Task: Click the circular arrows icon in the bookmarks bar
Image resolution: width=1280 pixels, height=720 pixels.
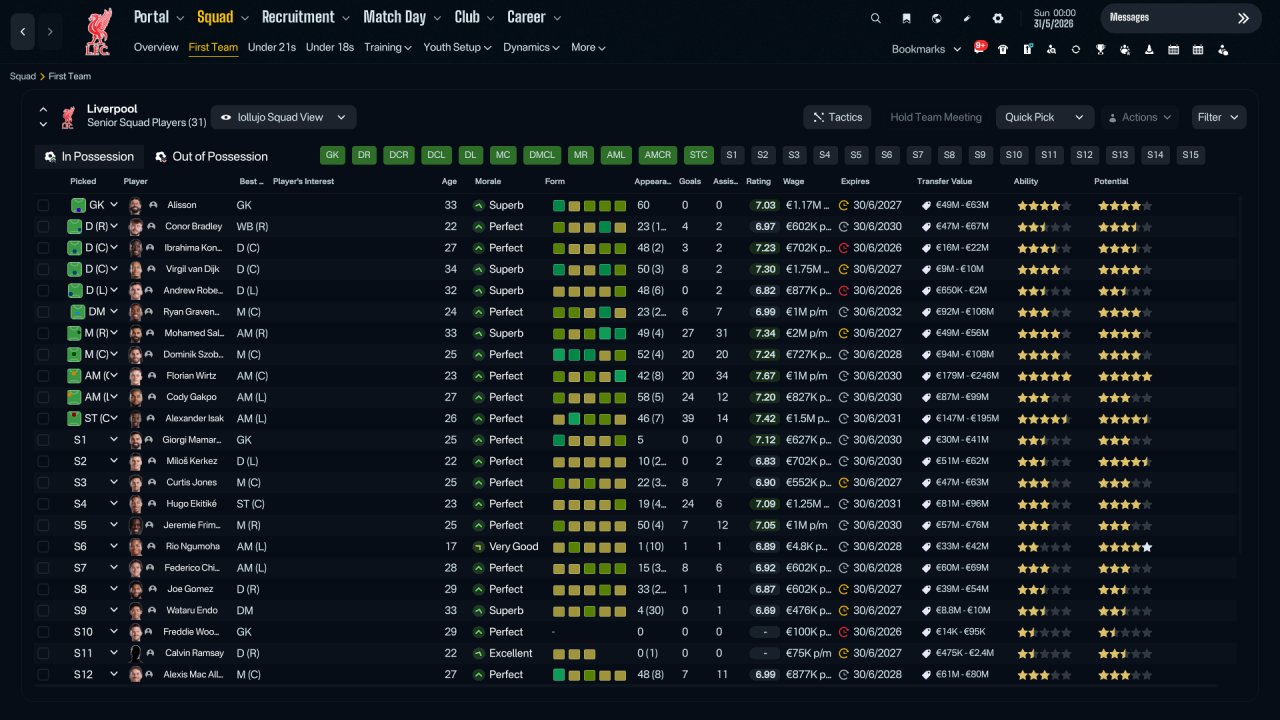Action: pyautogui.click(x=1076, y=49)
